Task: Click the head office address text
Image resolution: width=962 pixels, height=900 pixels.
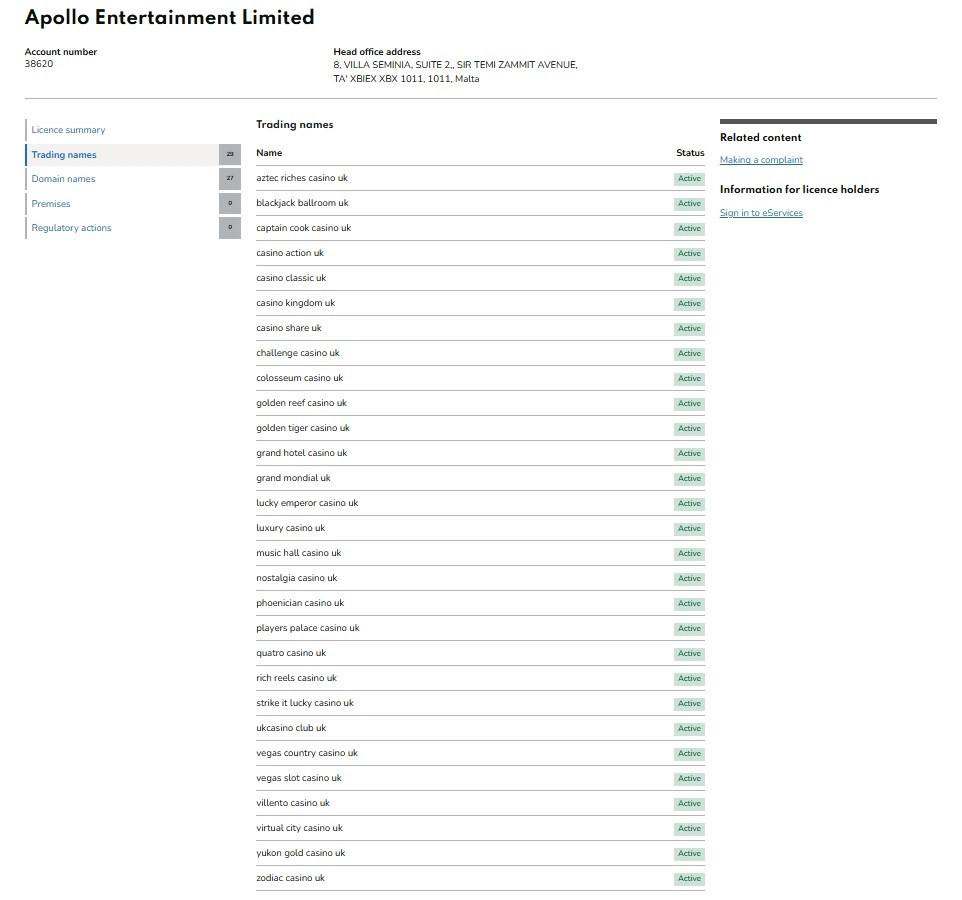Action: click(x=455, y=72)
